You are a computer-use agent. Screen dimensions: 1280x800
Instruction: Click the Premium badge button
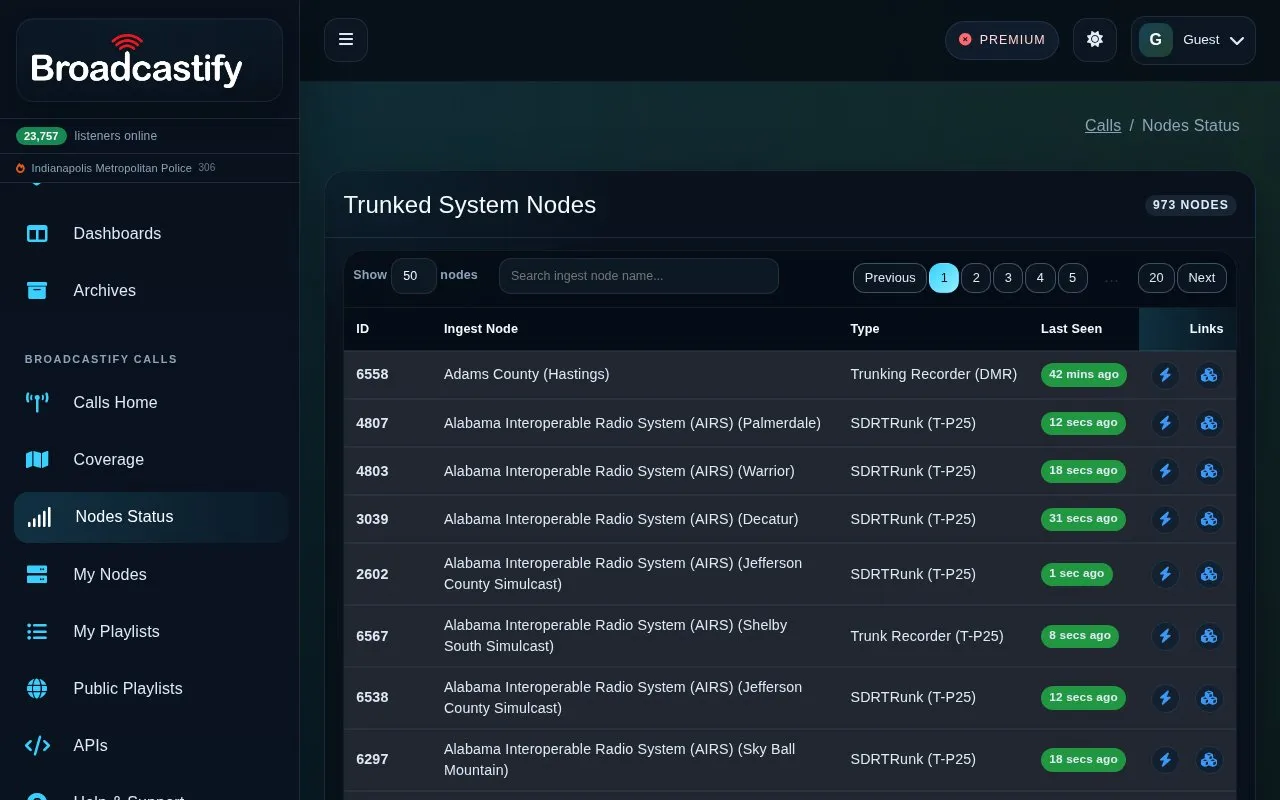[x=1002, y=40]
